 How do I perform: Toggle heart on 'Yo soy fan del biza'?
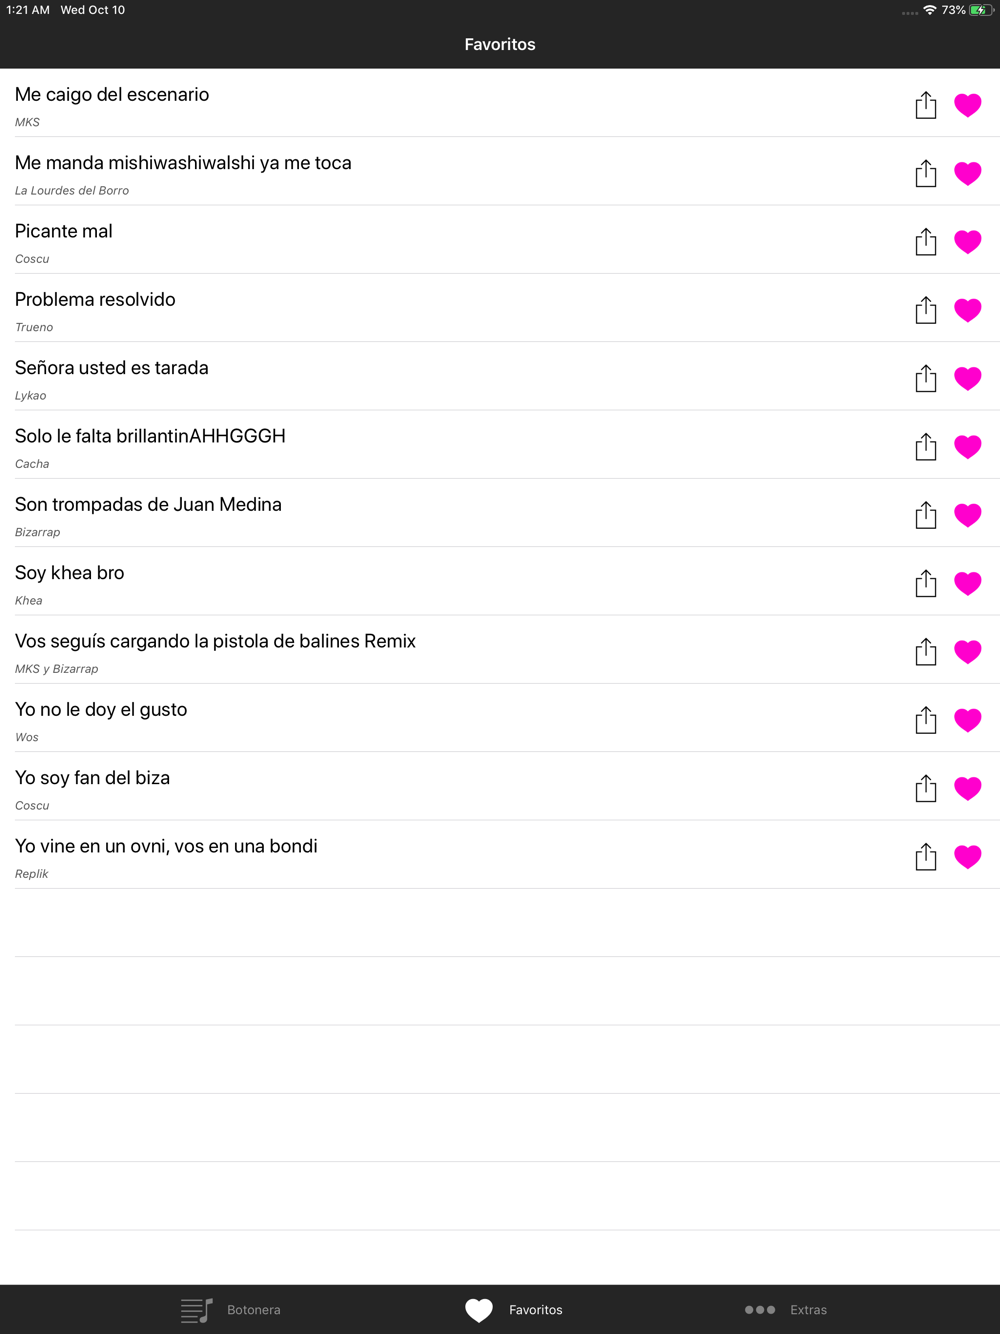[968, 789]
